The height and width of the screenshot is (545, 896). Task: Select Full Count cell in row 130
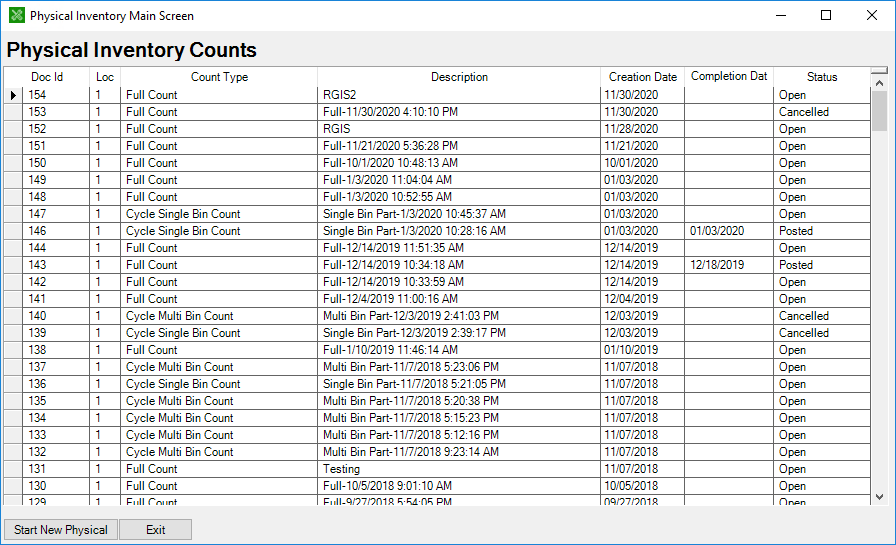219,486
